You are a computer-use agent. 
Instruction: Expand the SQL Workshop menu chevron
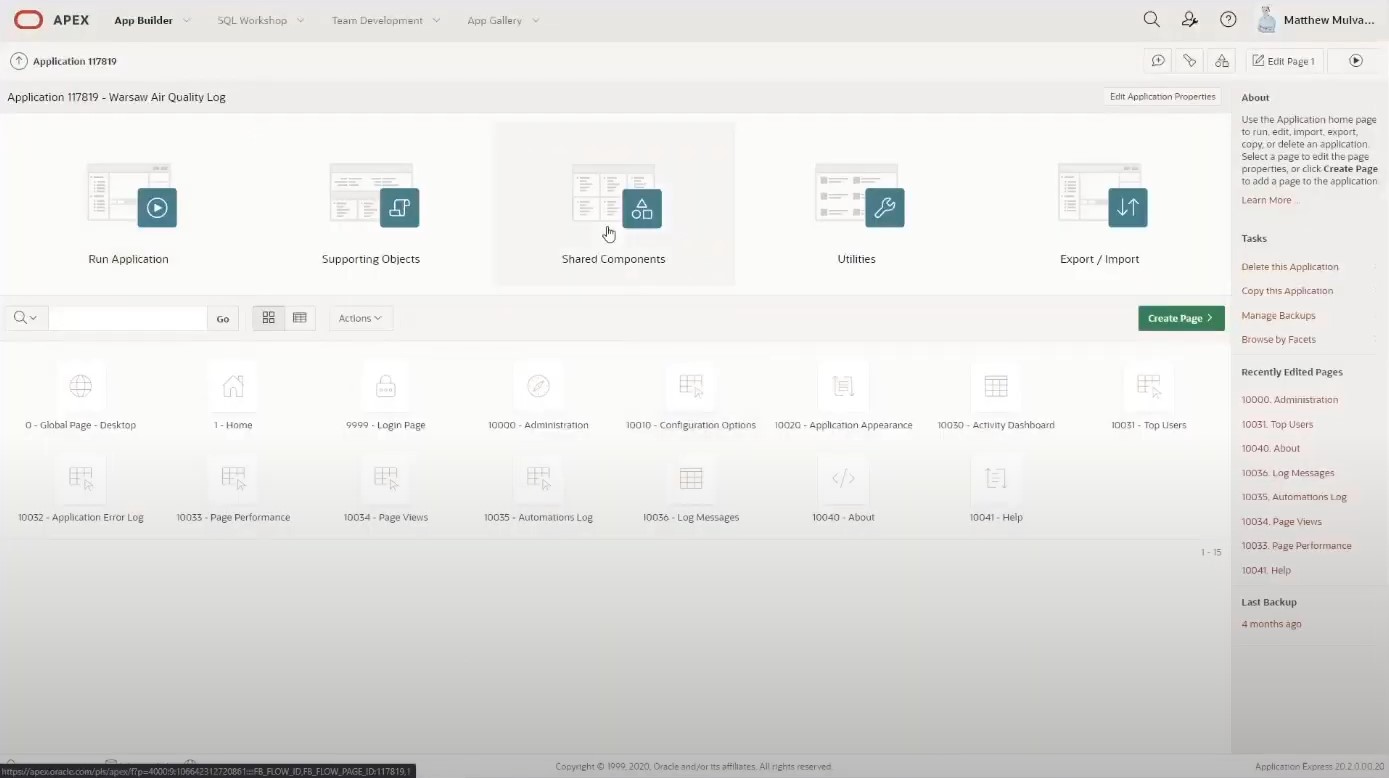click(x=301, y=21)
